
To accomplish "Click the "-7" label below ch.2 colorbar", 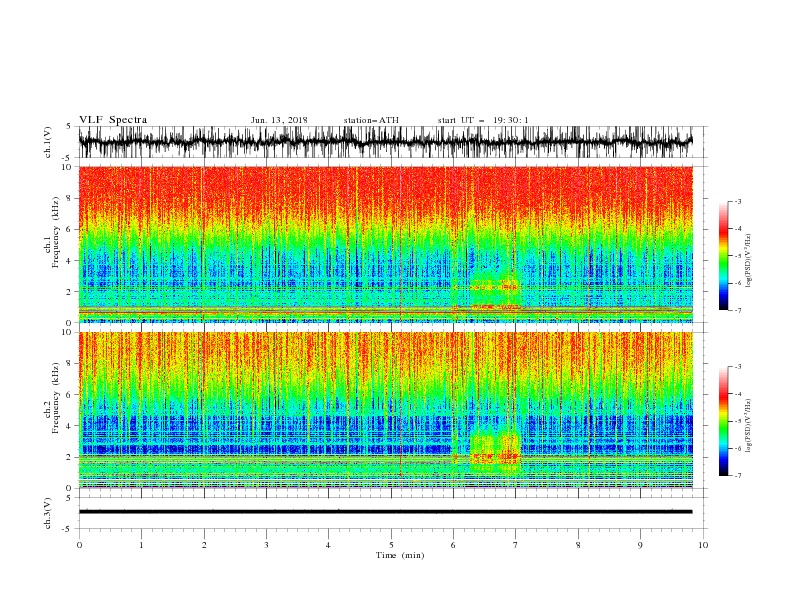I will [x=738, y=476].
